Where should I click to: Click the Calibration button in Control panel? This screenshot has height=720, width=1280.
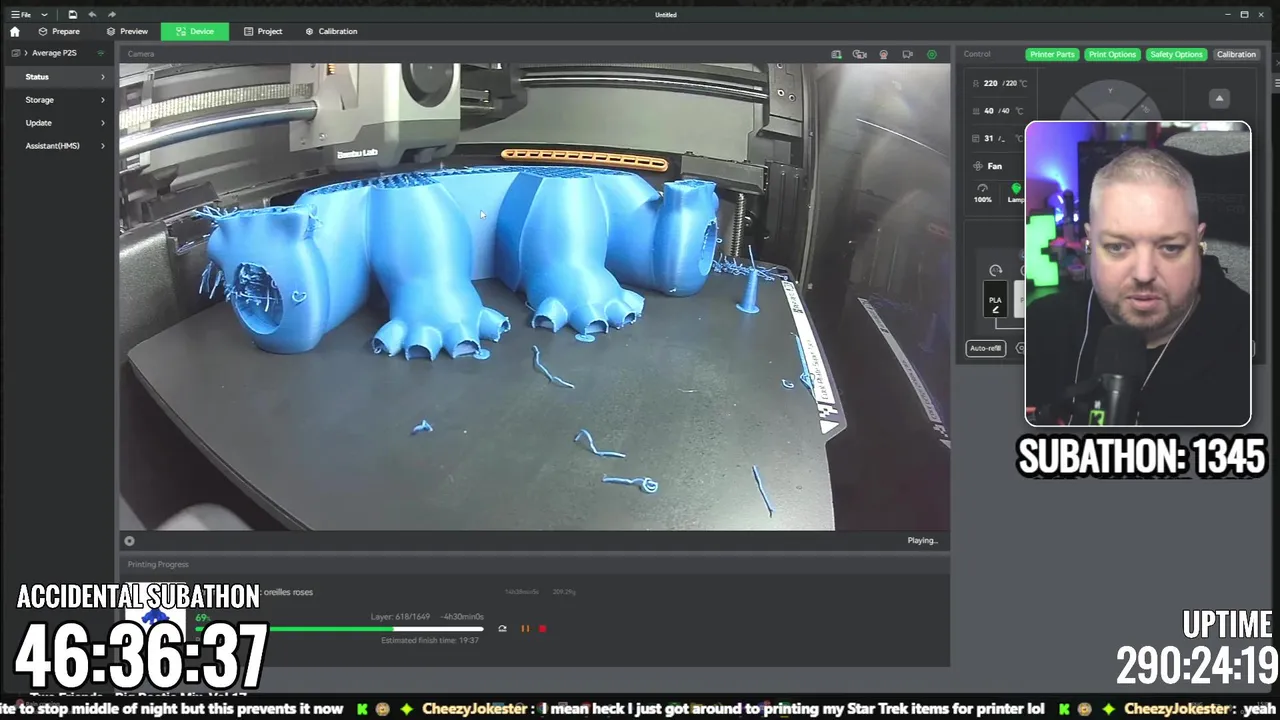[x=1236, y=54]
